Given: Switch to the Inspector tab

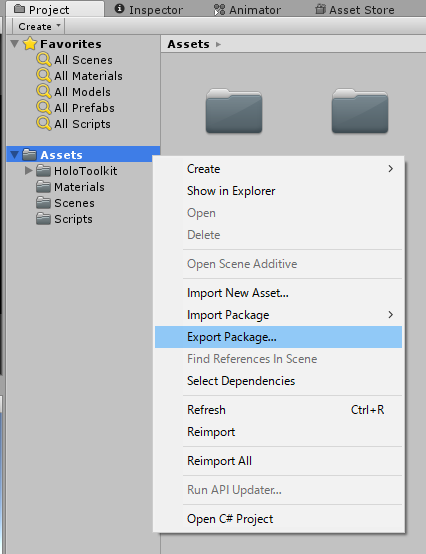Looking at the screenshot, I should 149,10.
